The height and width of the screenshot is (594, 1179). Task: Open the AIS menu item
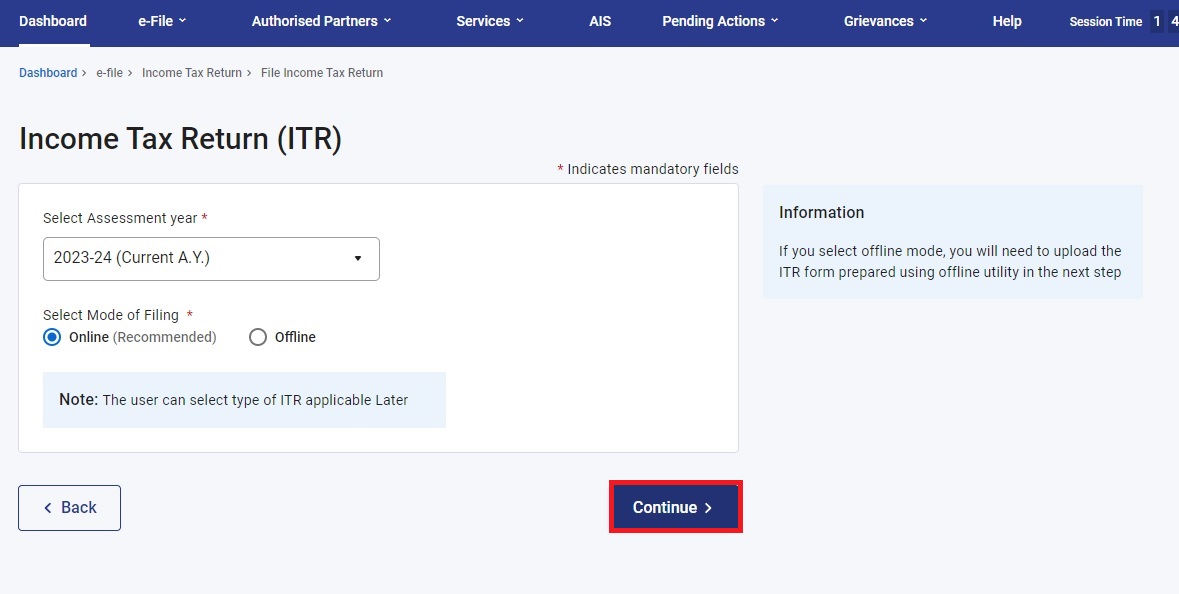click(600, 20)
